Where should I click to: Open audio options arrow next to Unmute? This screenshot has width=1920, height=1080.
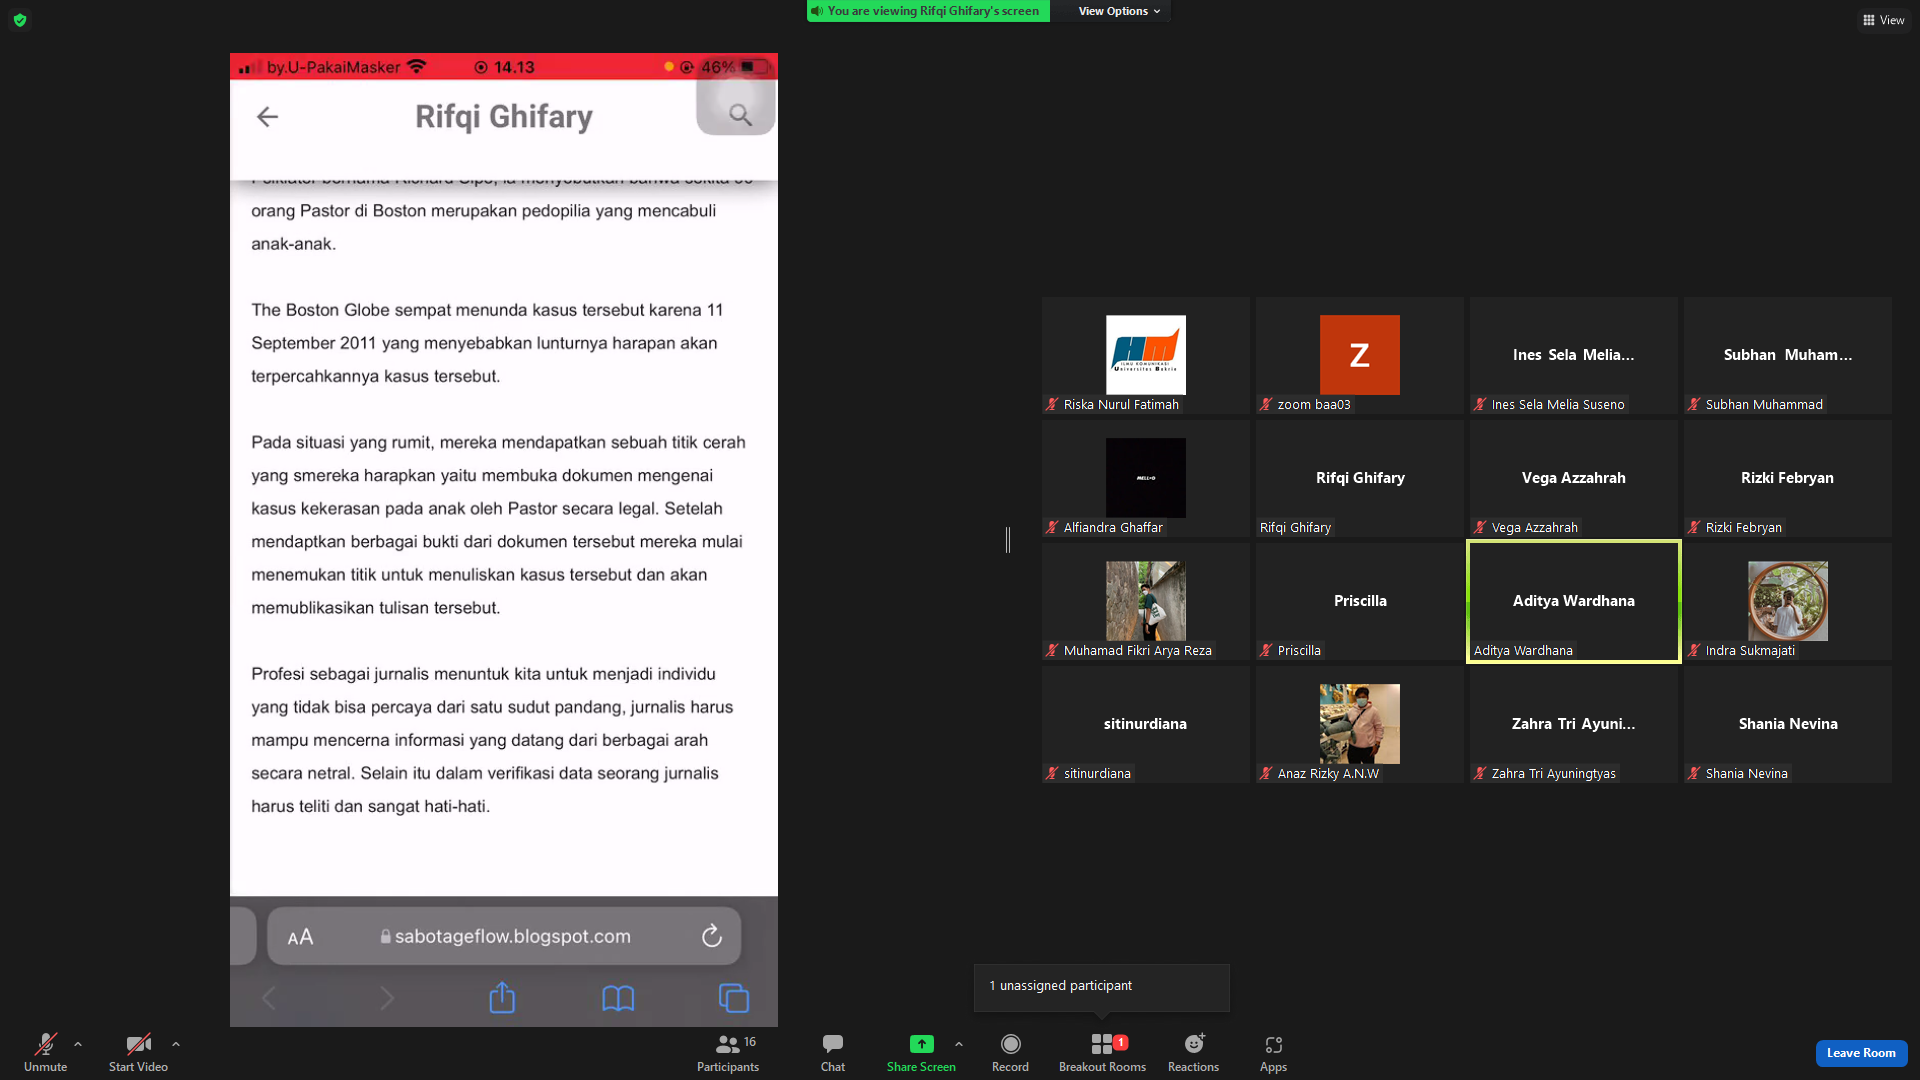(78, 1044)
